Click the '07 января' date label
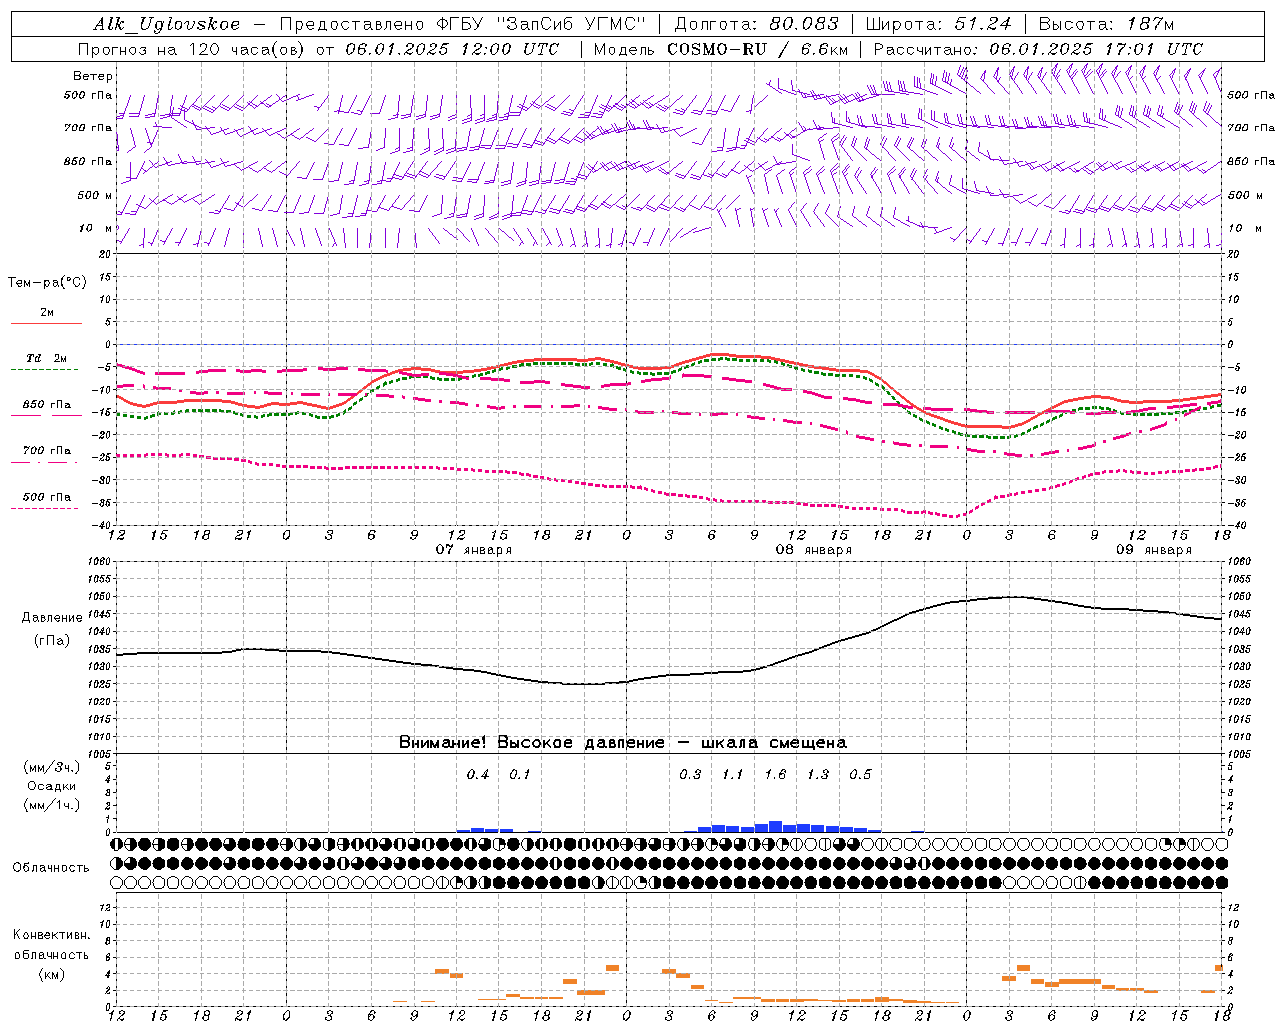This screenshot has width=1280, height=1024. click(x=473, y=550)
